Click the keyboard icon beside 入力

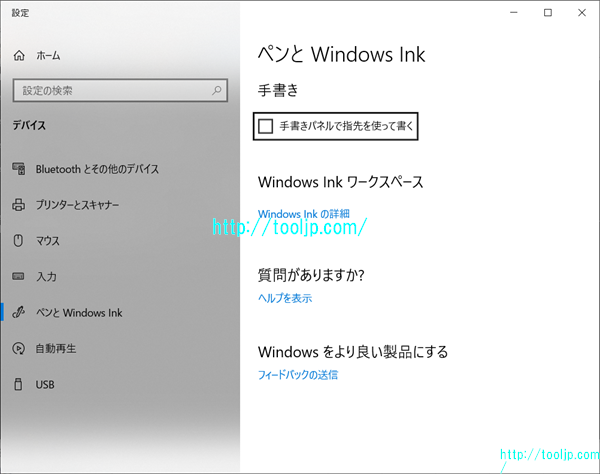click(x=18, y=276)
